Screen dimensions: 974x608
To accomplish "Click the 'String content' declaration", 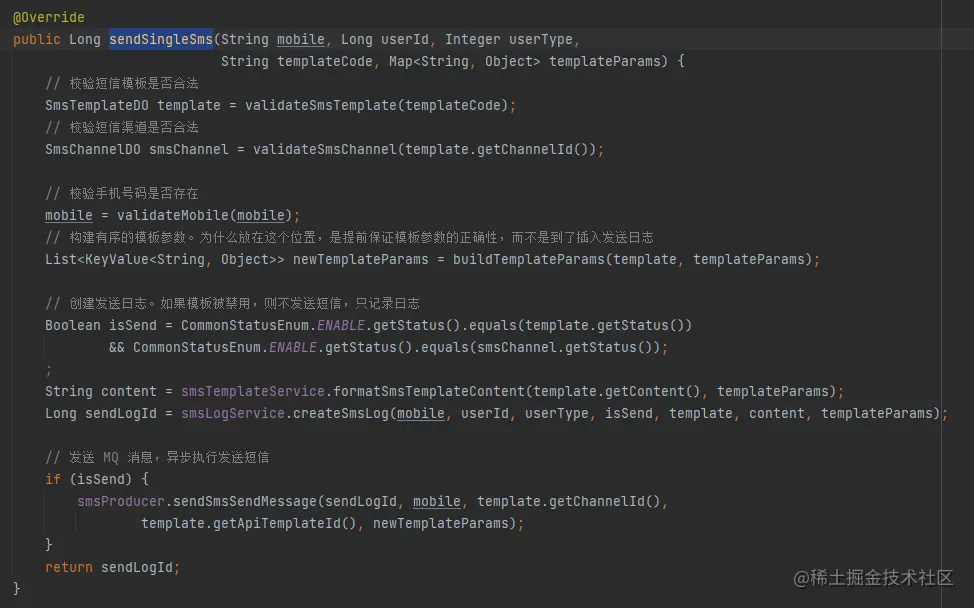I will (101, 391).
